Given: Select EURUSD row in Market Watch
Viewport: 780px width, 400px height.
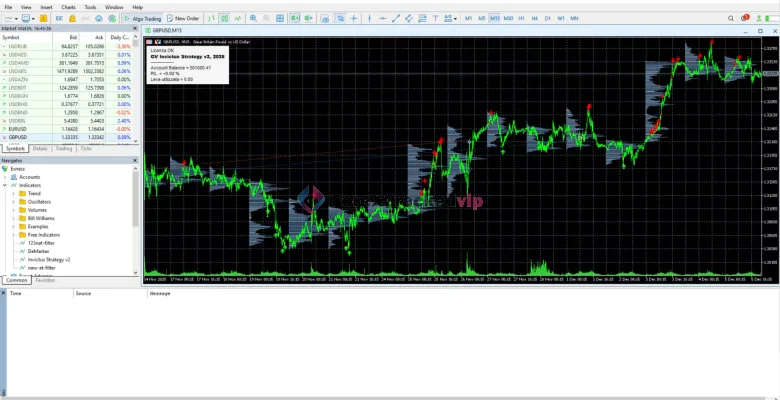Looking at the screenshot, I should 67,129.
